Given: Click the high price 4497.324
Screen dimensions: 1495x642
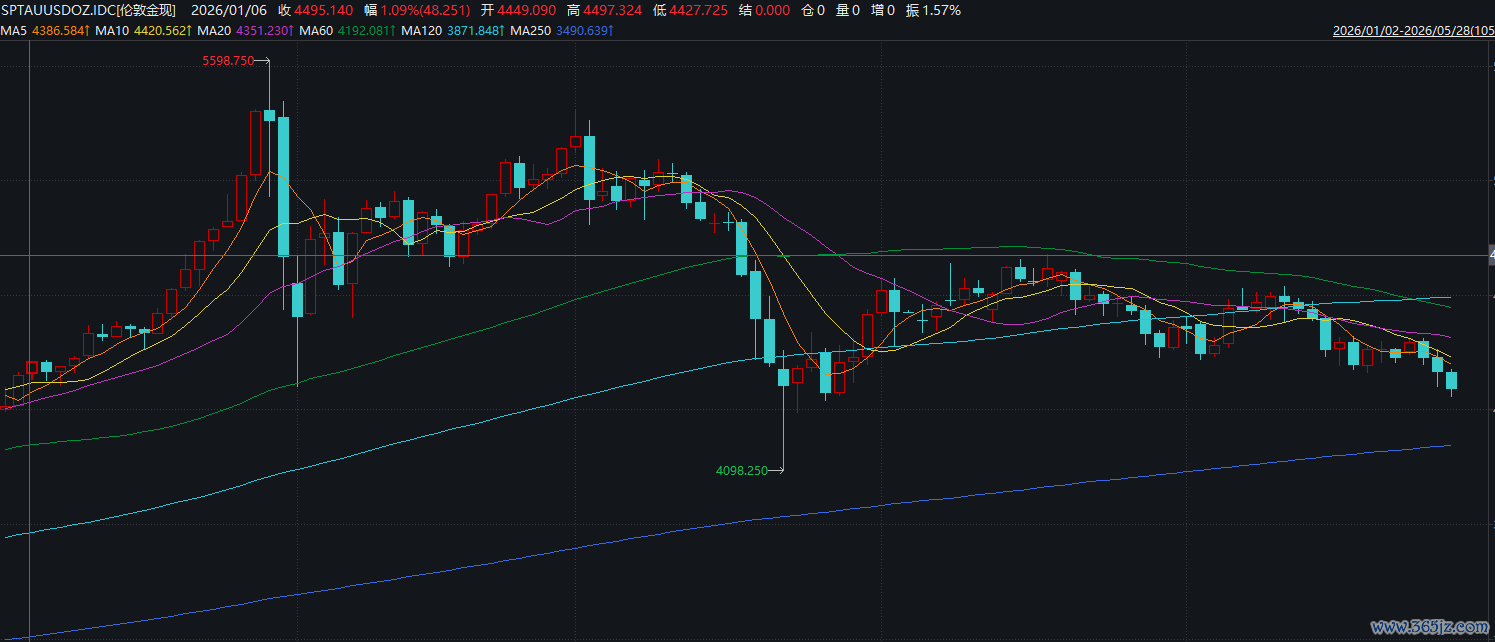Looking at the screenshot, I should [614, 10].
